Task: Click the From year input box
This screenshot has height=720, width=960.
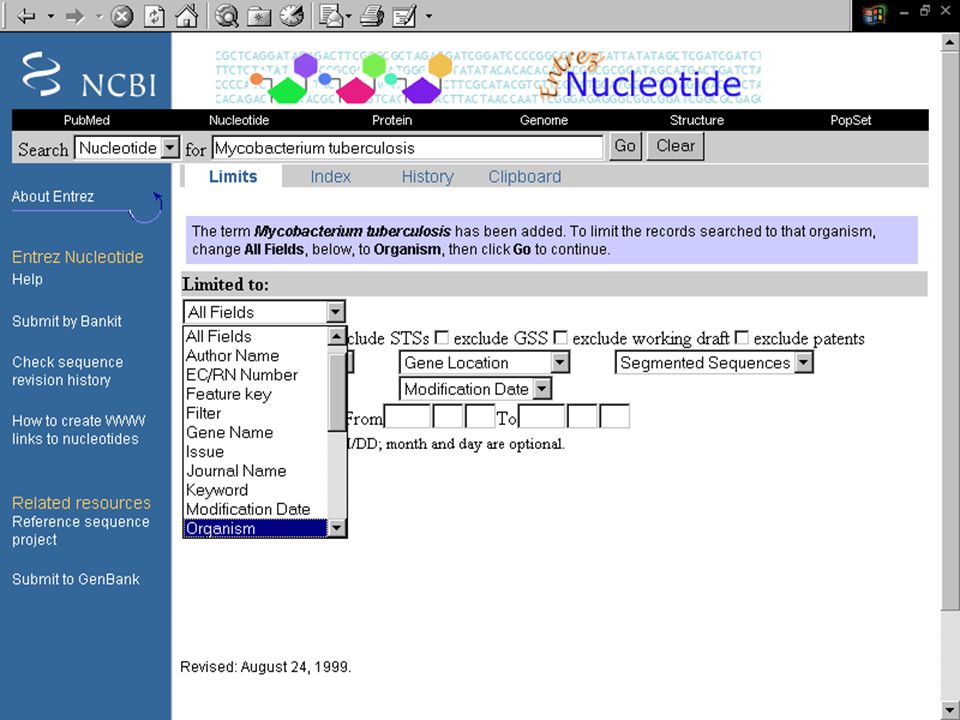Action: pos(407,417)
